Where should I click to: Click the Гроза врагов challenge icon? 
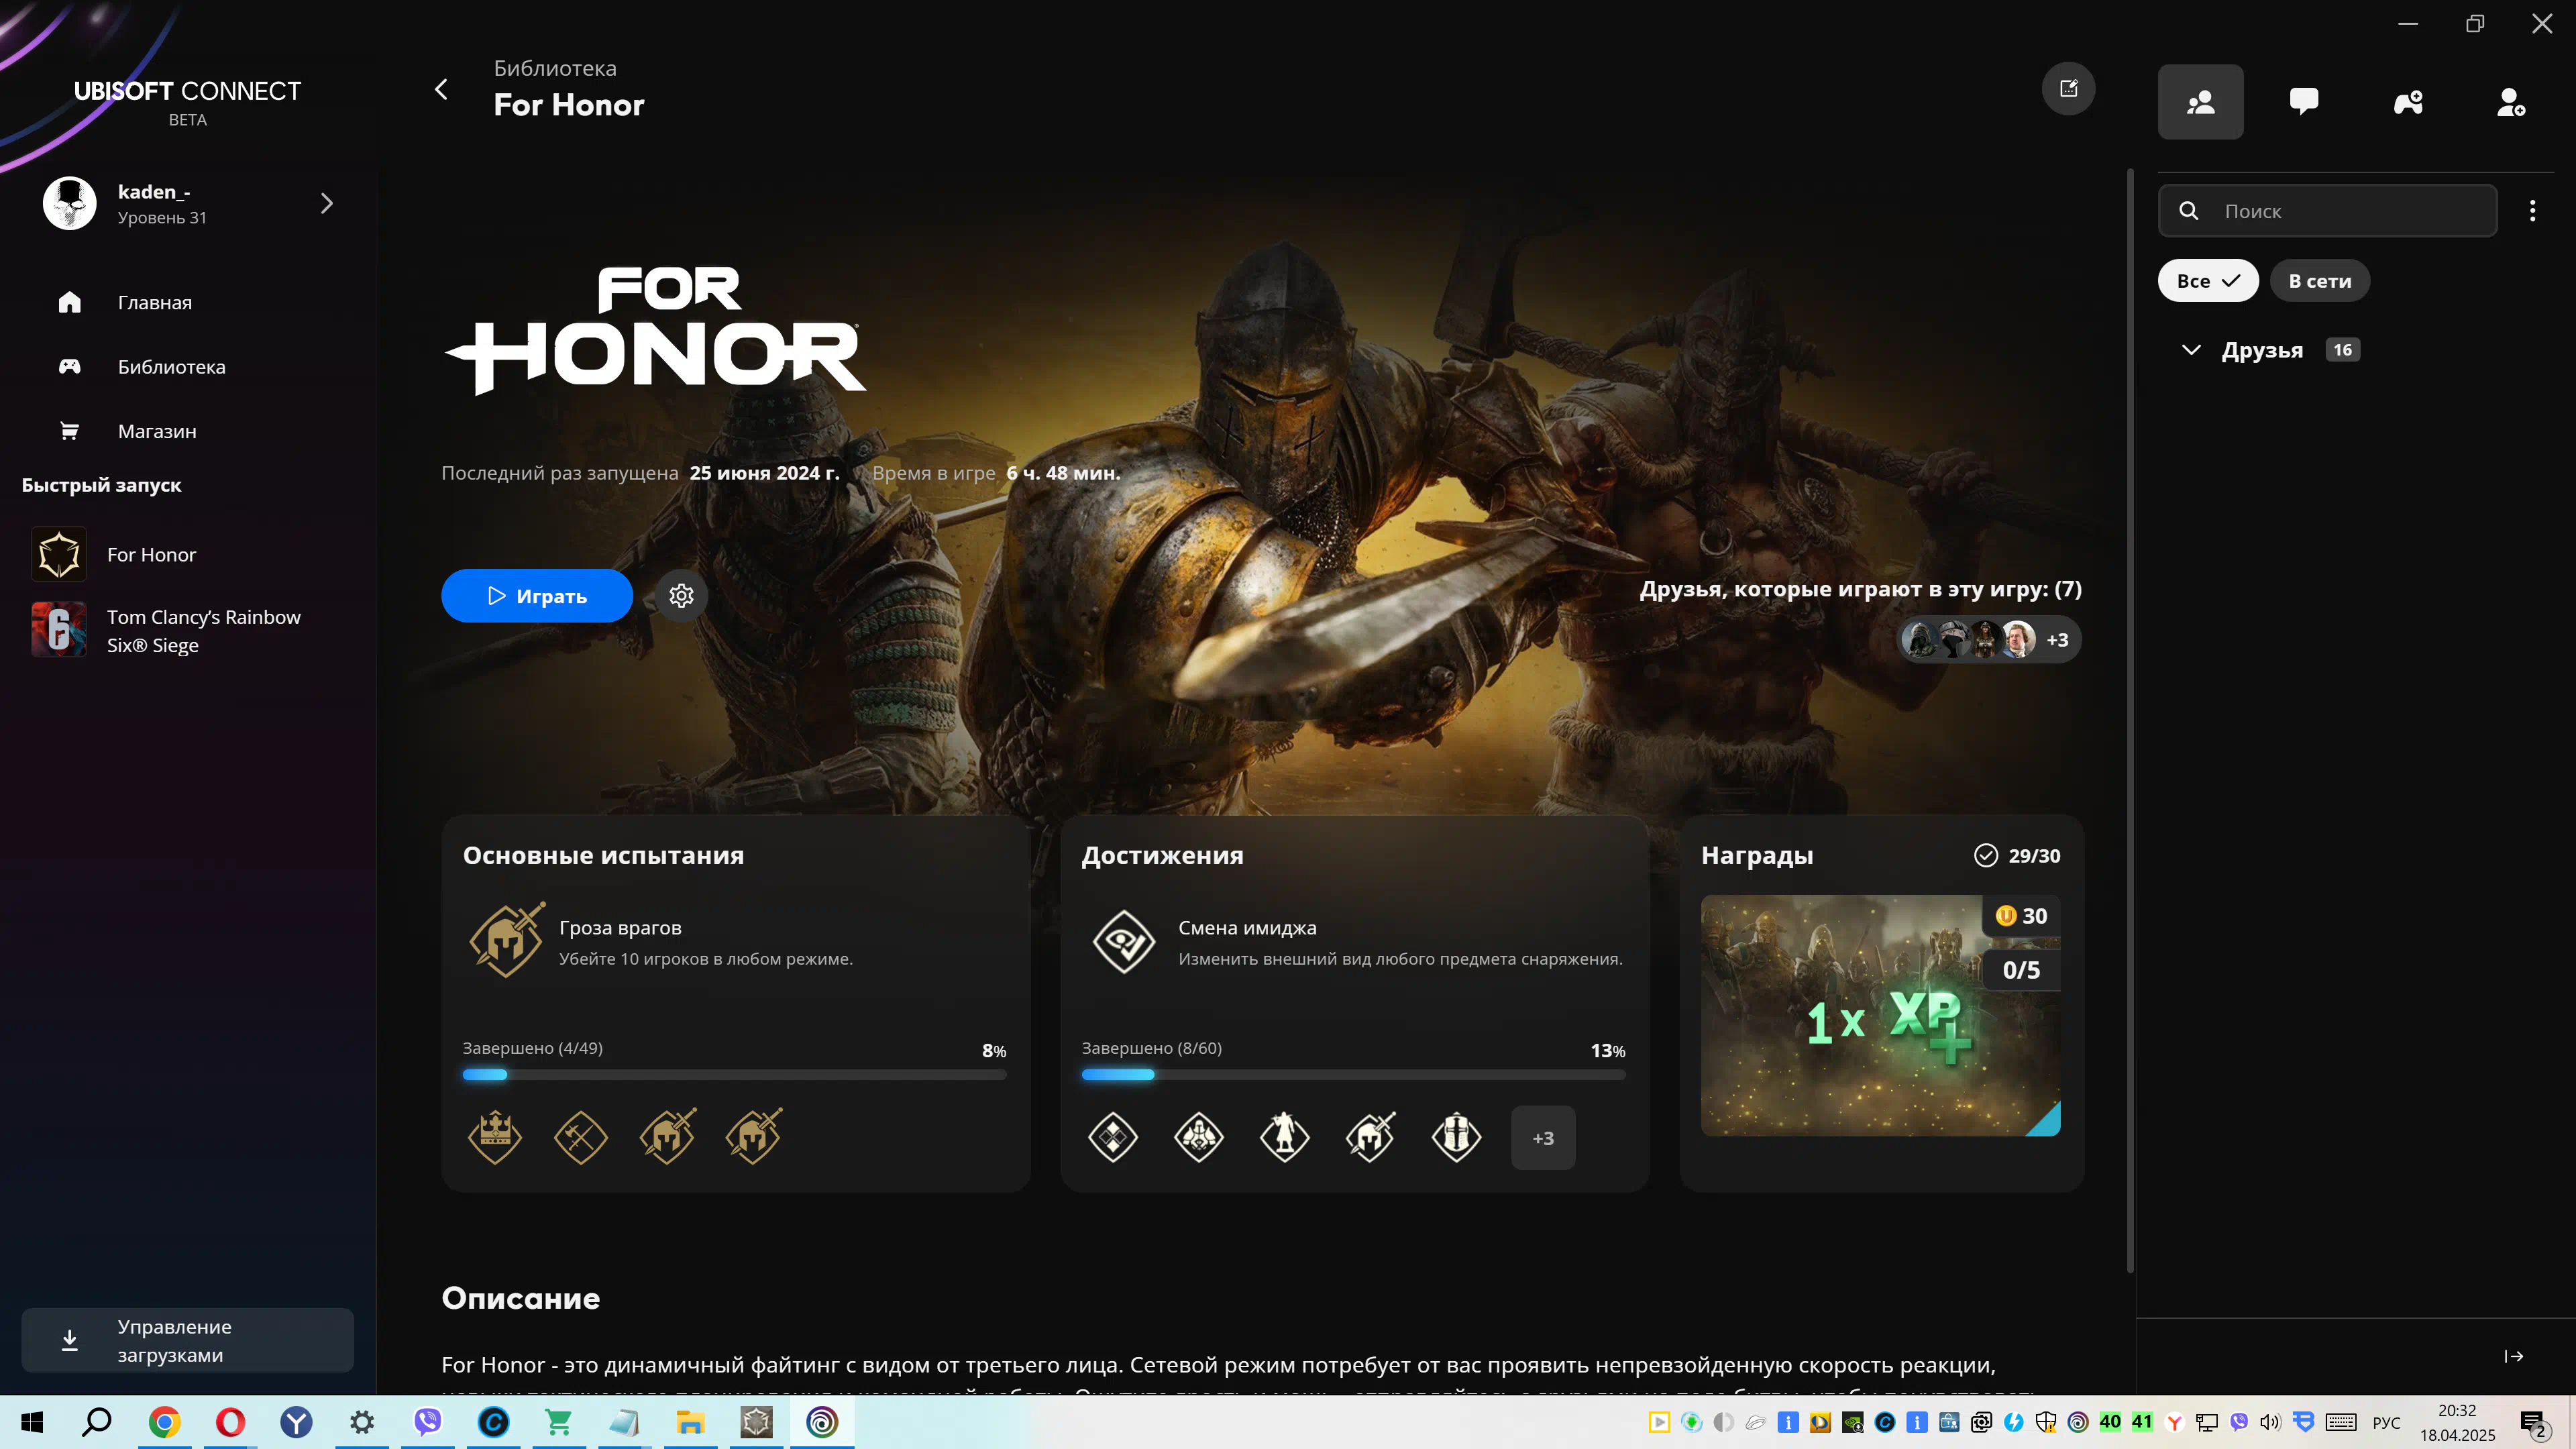pyautogui.click(x=507, y=940)
